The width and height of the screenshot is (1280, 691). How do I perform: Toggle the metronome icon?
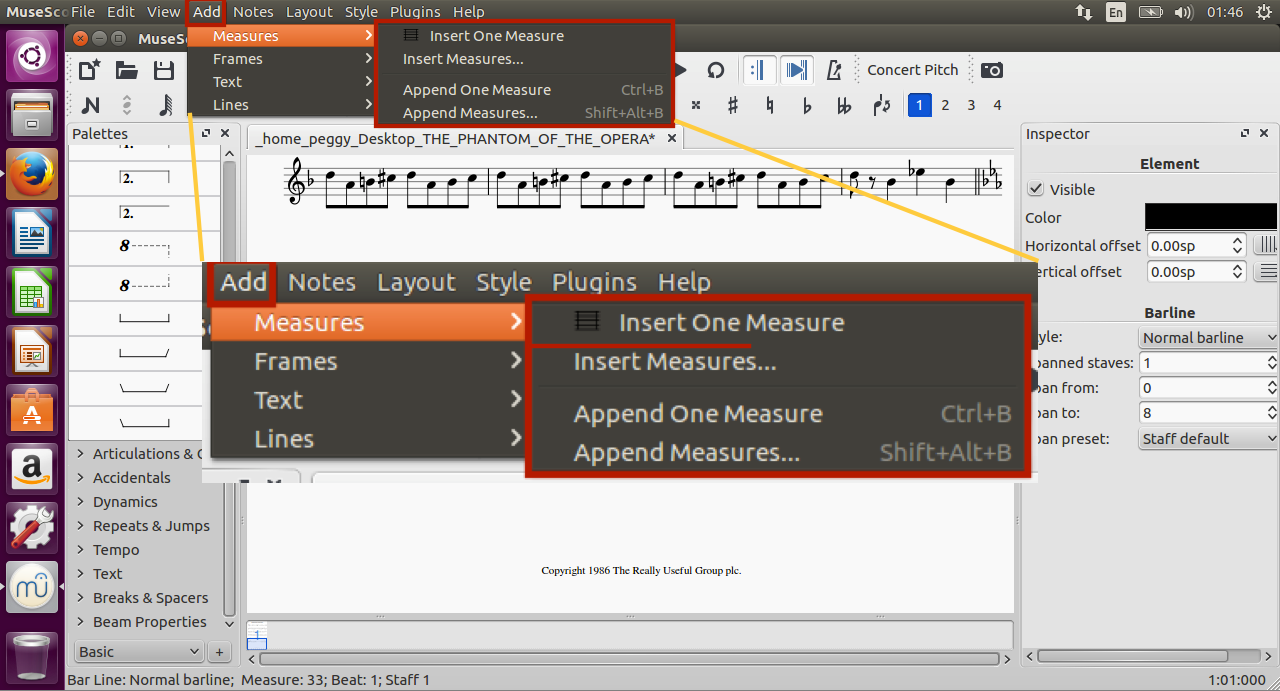coord(832,70)
